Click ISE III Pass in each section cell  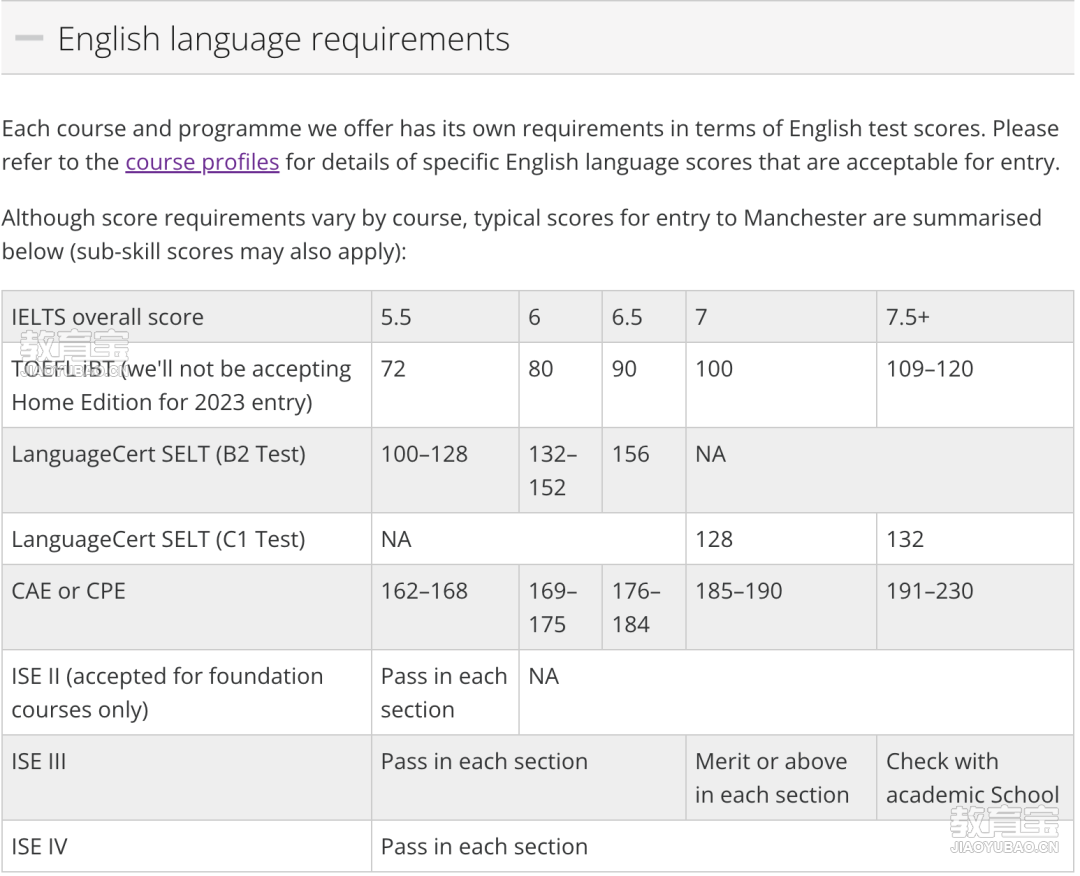(x=528, y=778)
